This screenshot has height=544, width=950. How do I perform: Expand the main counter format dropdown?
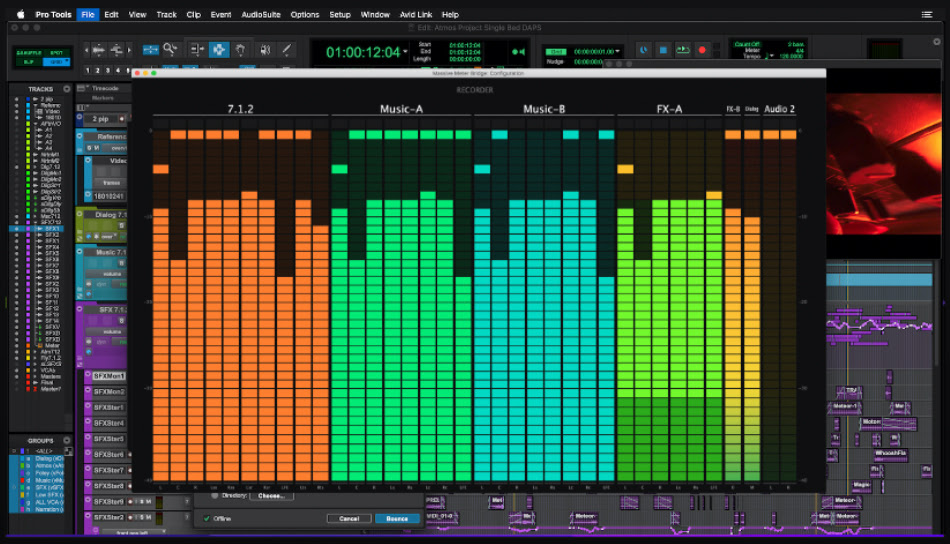point(405,51)
